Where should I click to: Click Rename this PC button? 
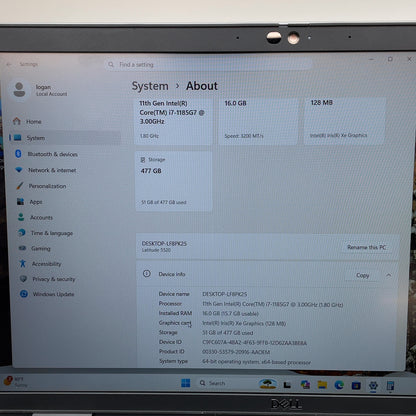click(x=367, y=247)
